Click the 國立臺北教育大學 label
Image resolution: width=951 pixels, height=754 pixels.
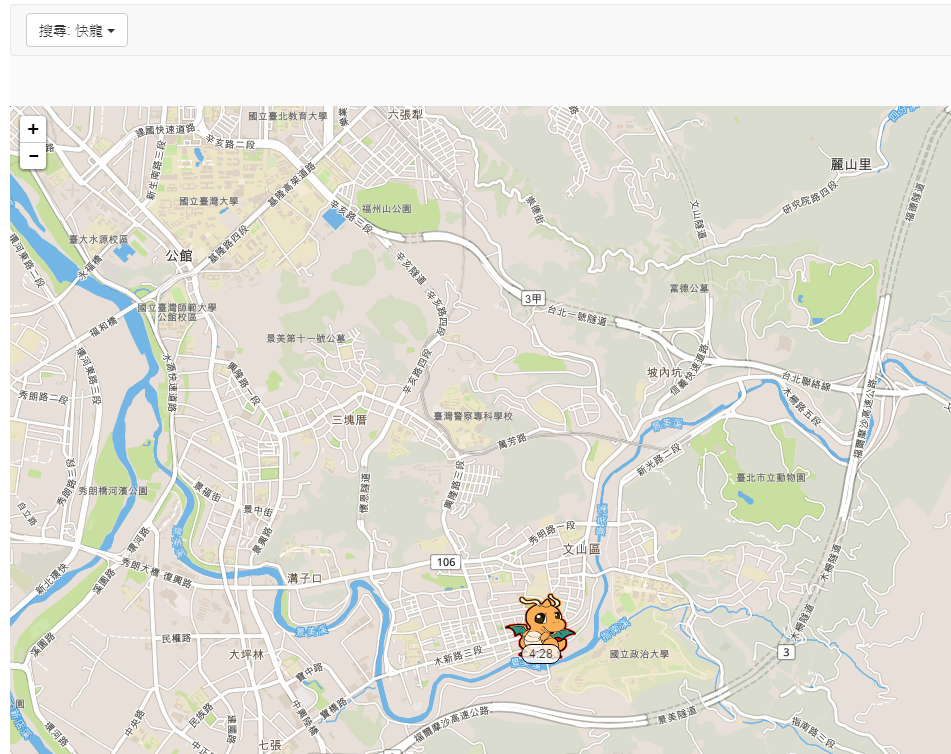(x=287, y=116)
